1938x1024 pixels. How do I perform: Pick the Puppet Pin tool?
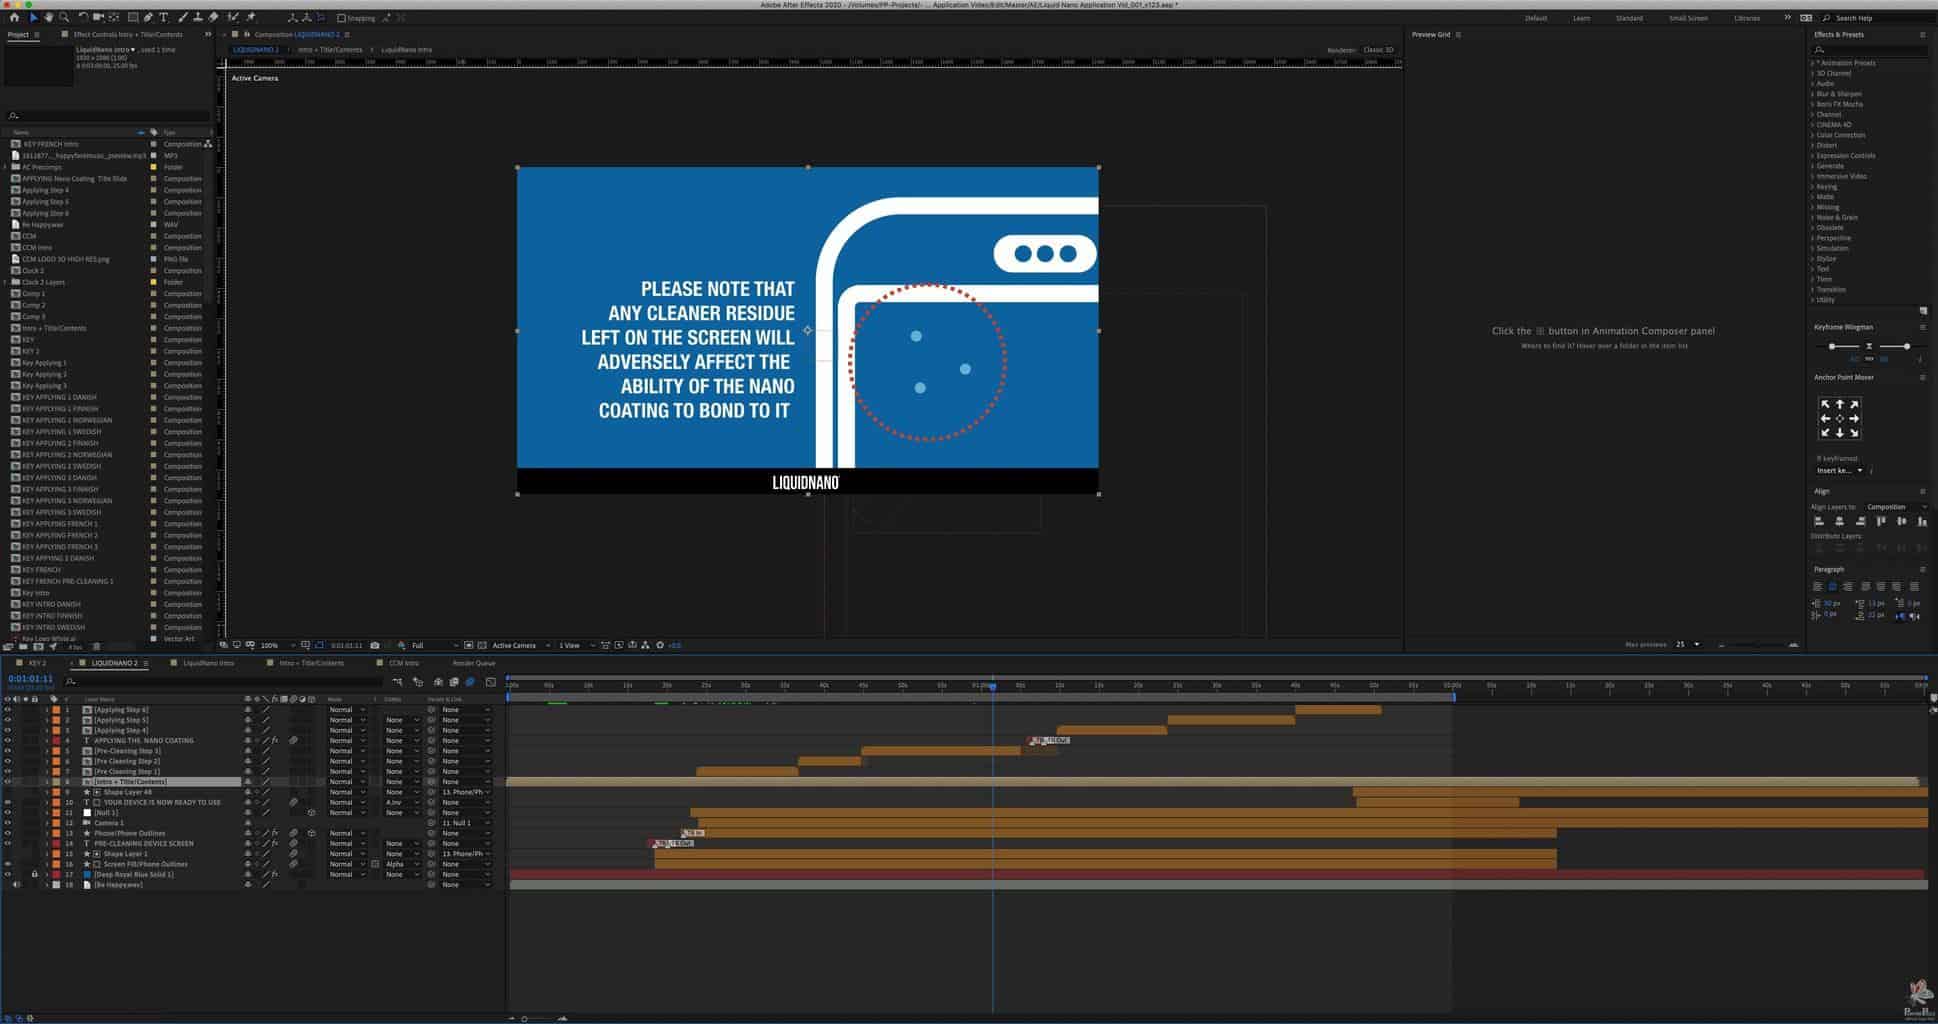pyautogui.click(x=251, y=17)
